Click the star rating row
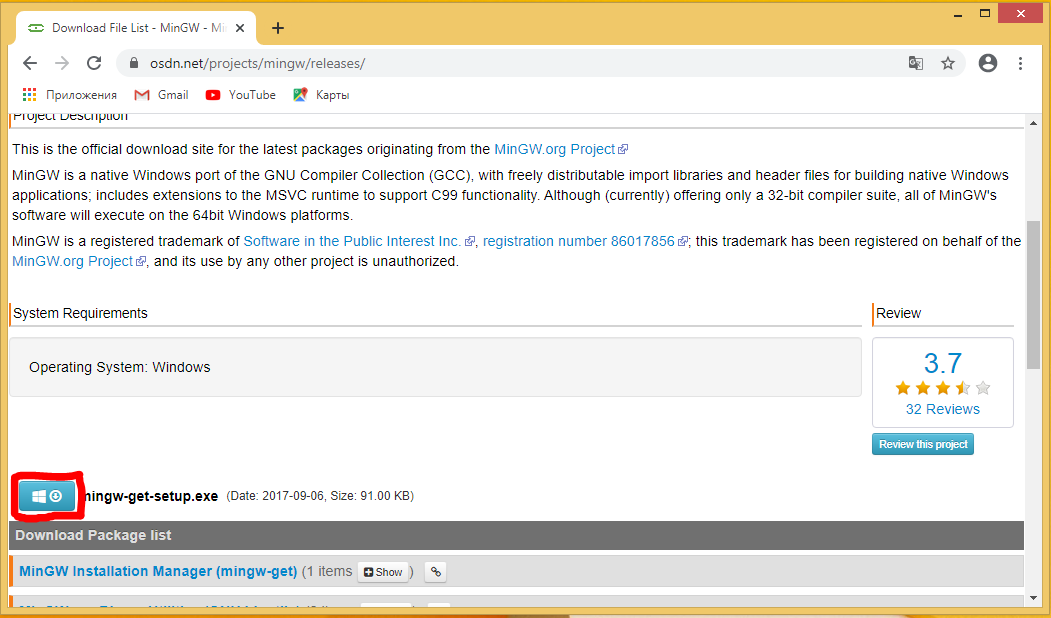The image size is (1051, 618). click(x=942, y=388)
